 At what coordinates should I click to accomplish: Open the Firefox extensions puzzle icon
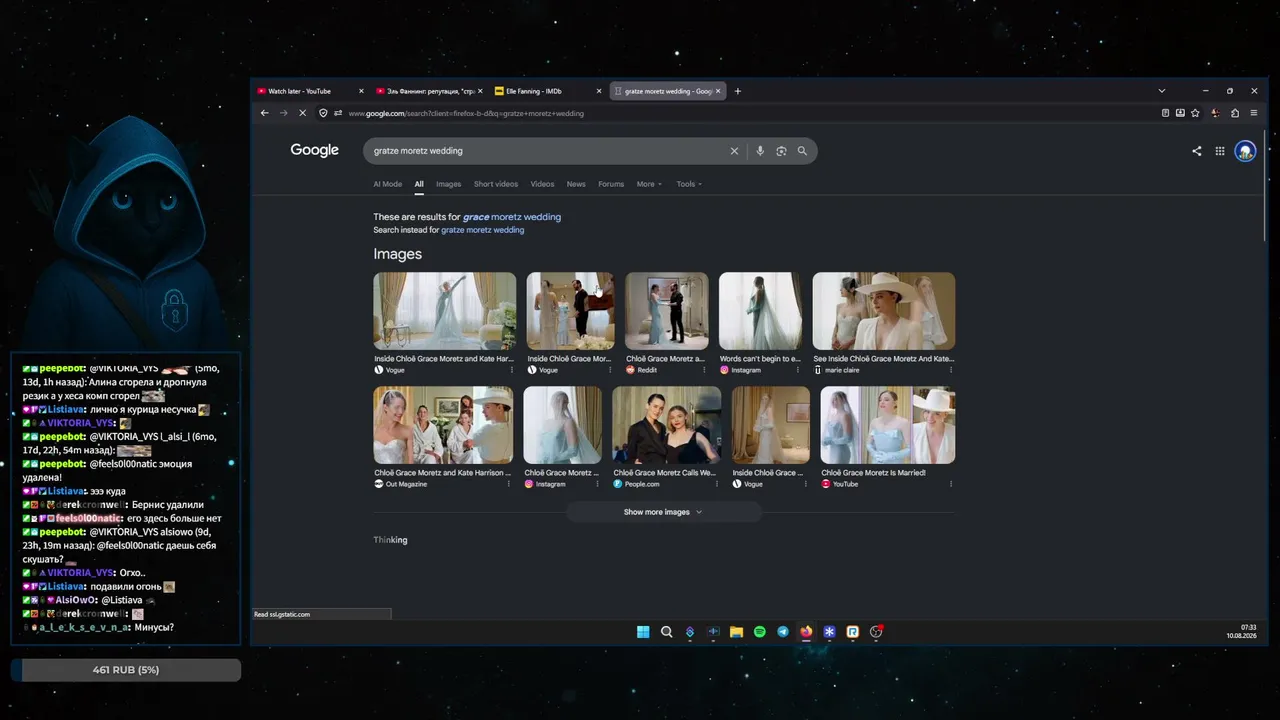[x=1235, y=113]
